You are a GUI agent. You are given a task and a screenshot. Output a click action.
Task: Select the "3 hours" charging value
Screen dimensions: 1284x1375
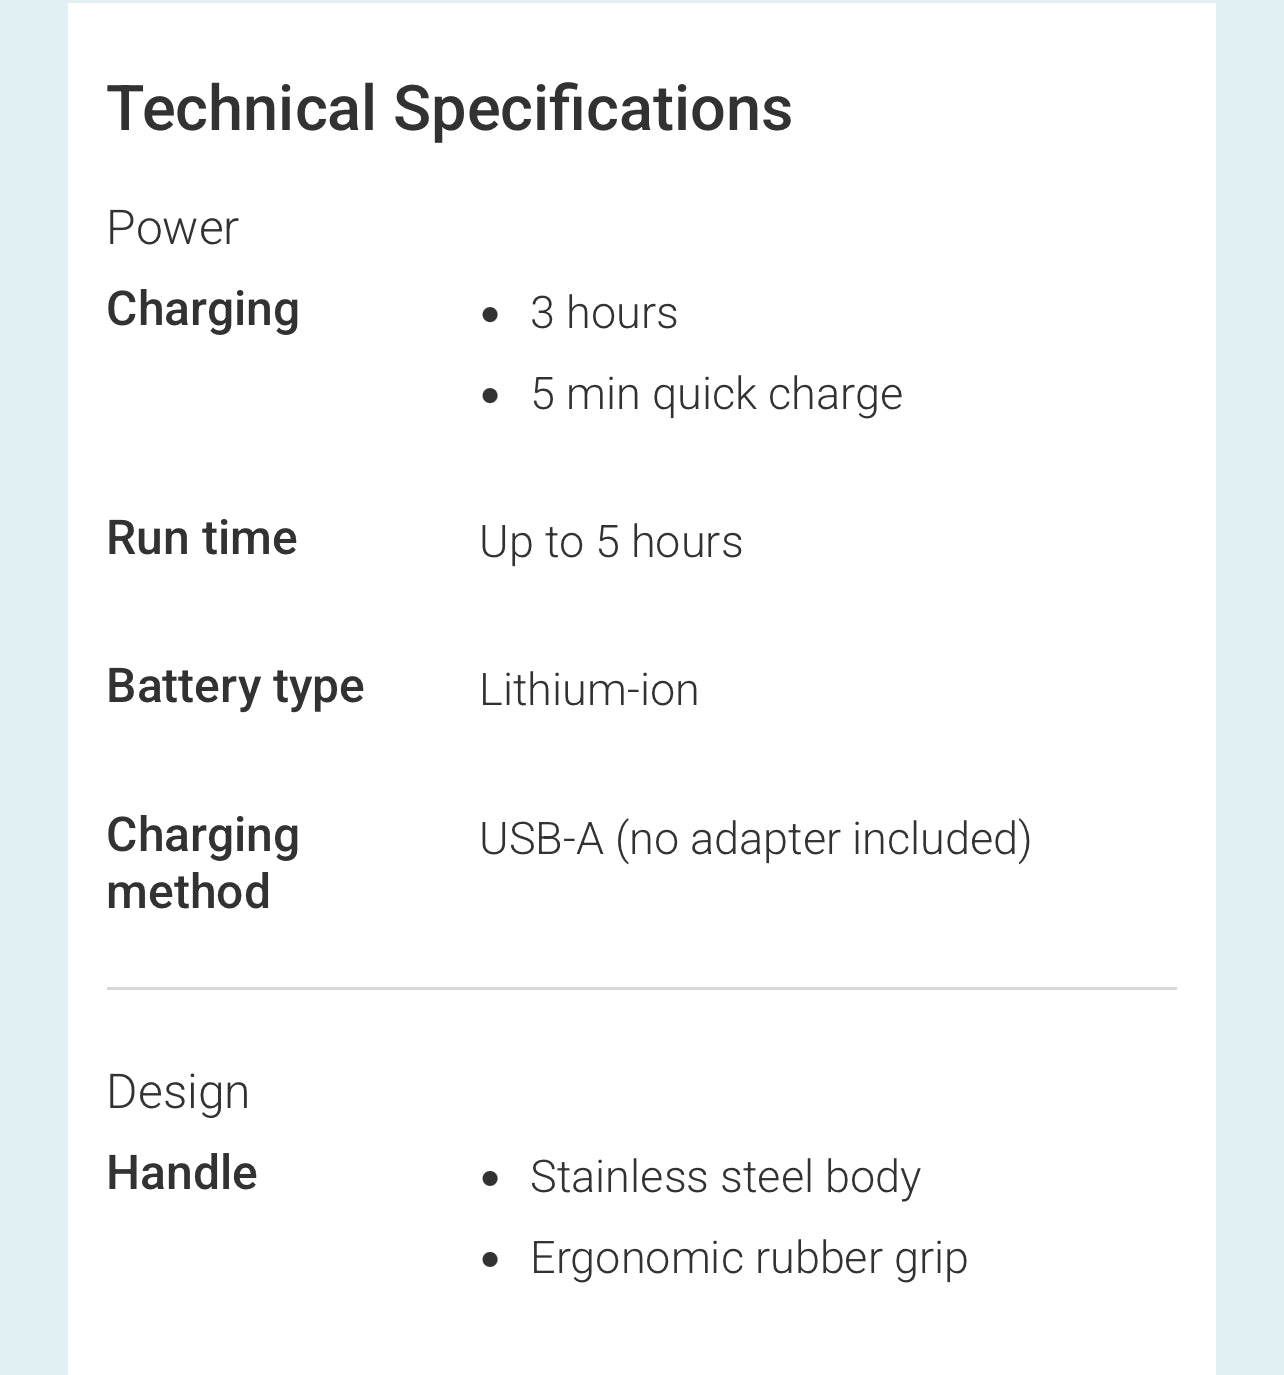pyautogui.click(x=603, y=313)
